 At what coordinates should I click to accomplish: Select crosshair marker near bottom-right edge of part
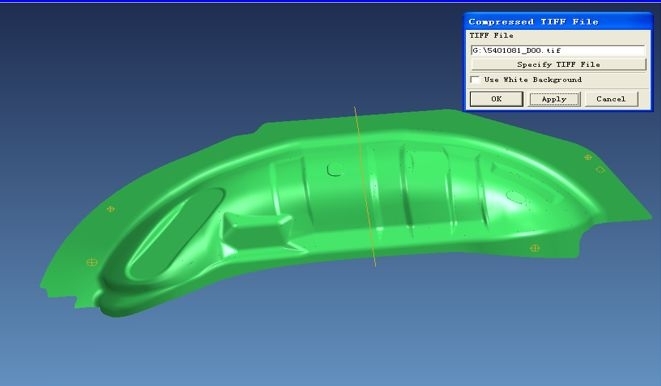pos(535,248)
